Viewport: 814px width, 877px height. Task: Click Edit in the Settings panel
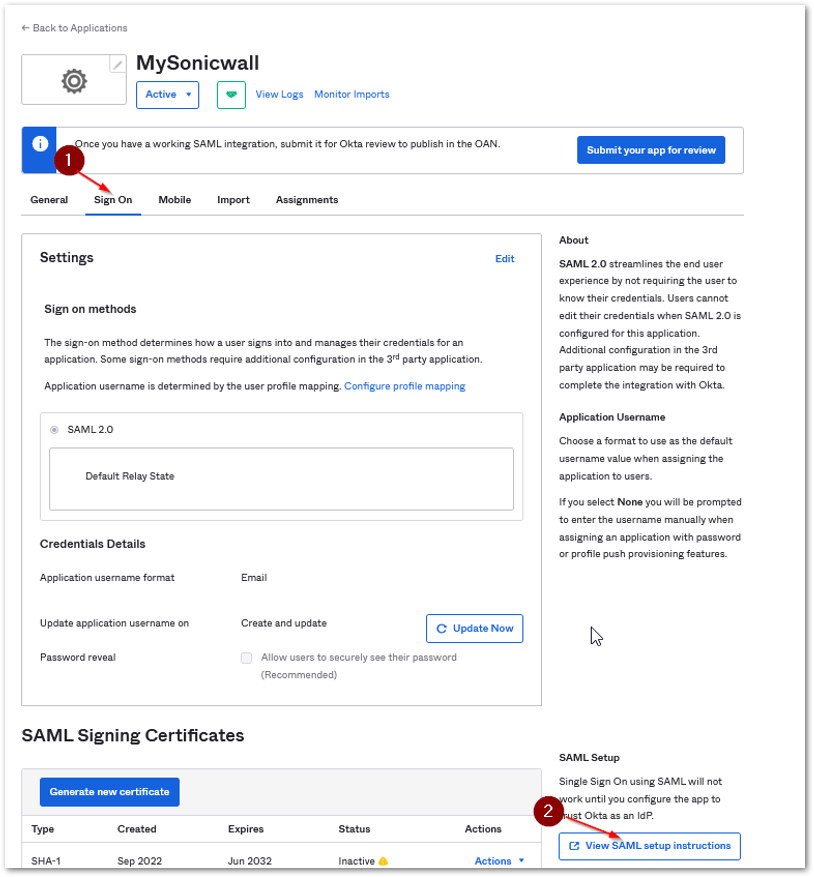504,259
